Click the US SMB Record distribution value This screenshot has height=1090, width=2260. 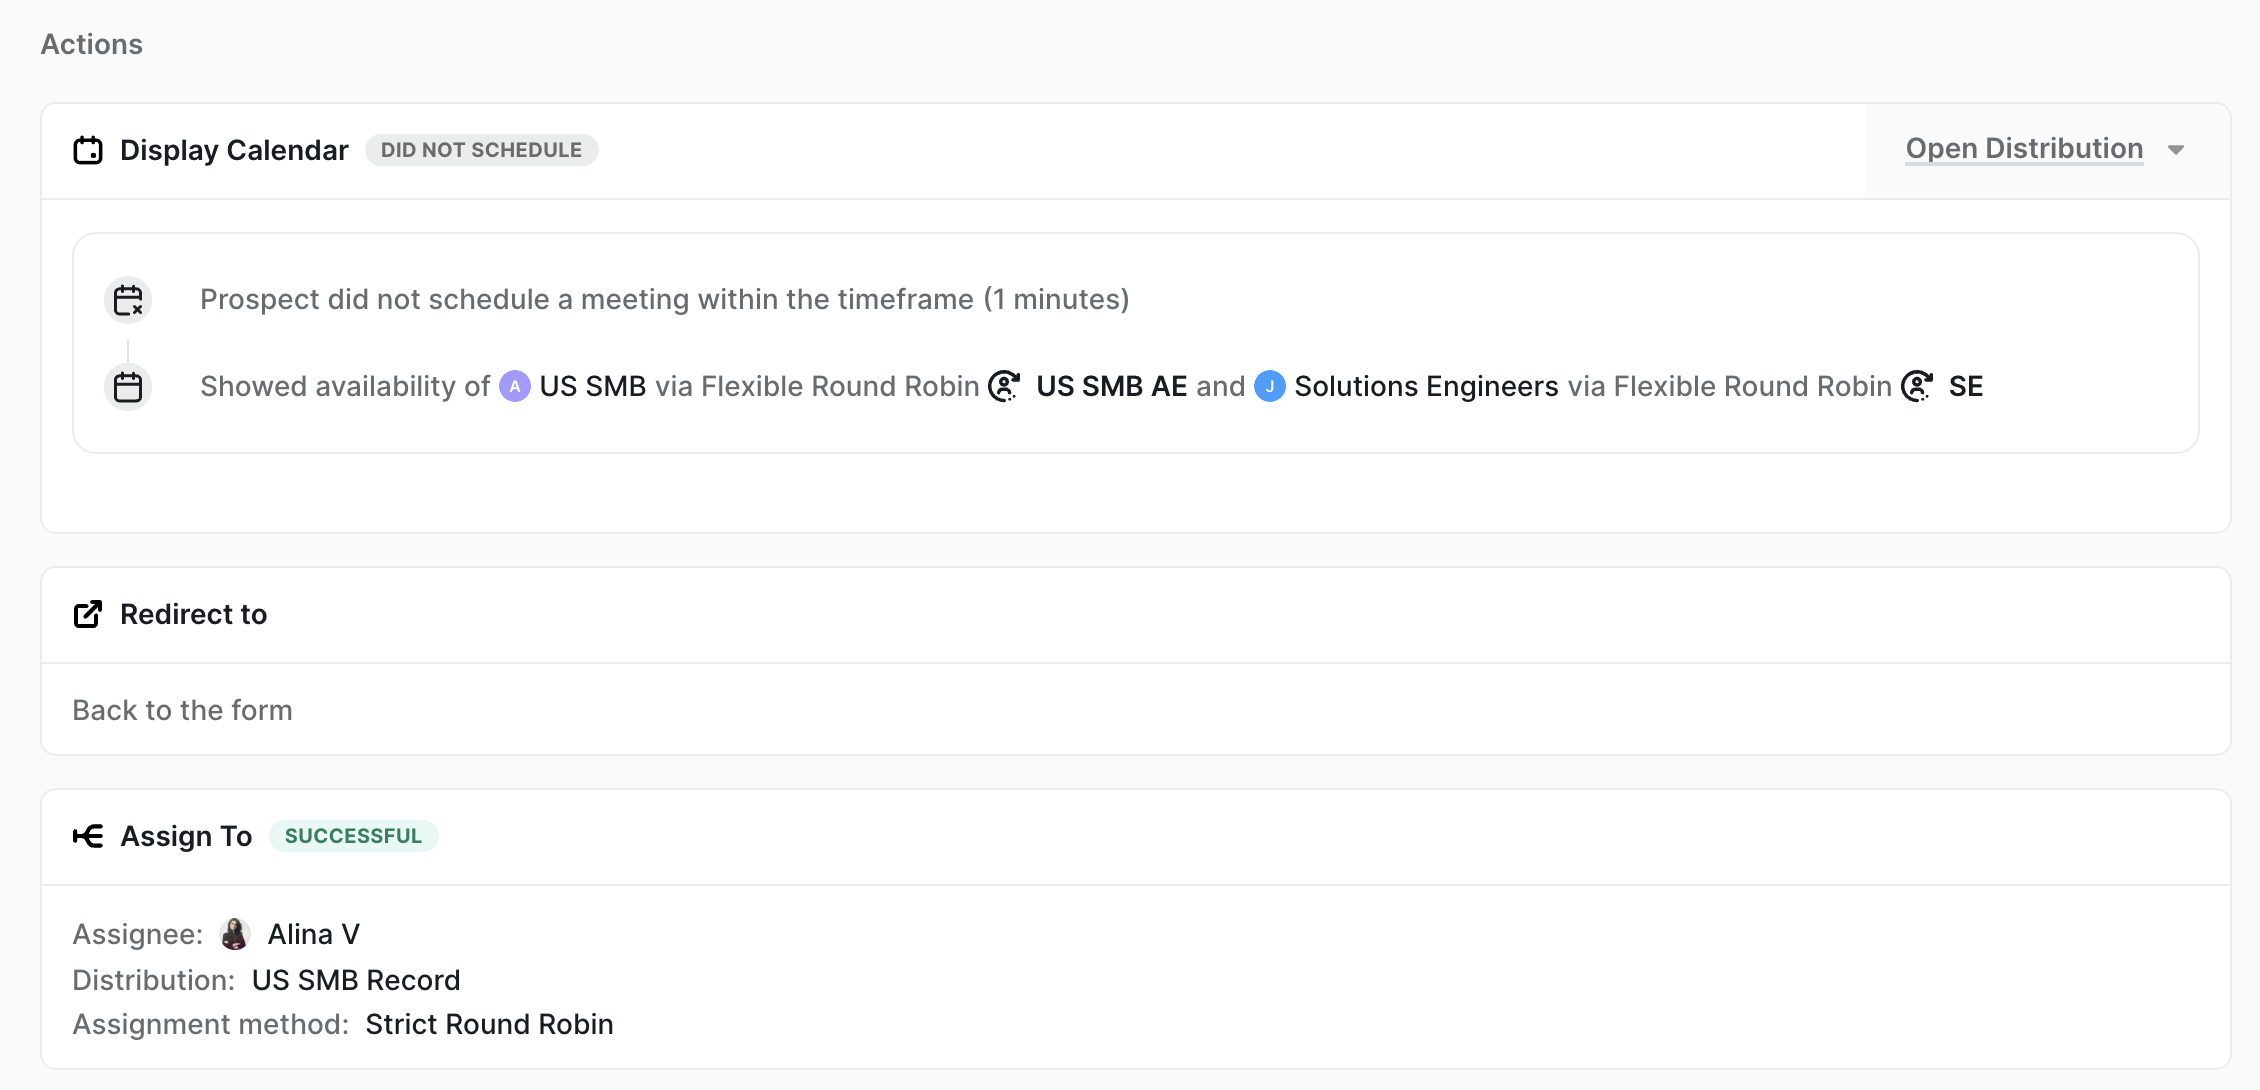coord(356,980)
